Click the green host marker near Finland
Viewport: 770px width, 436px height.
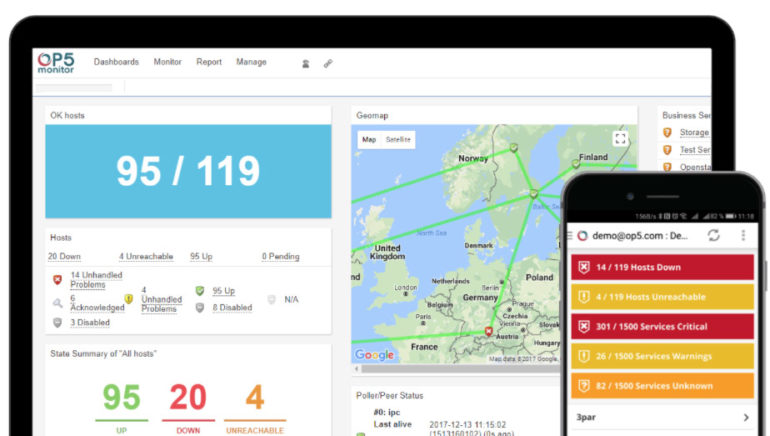point(576,164)
